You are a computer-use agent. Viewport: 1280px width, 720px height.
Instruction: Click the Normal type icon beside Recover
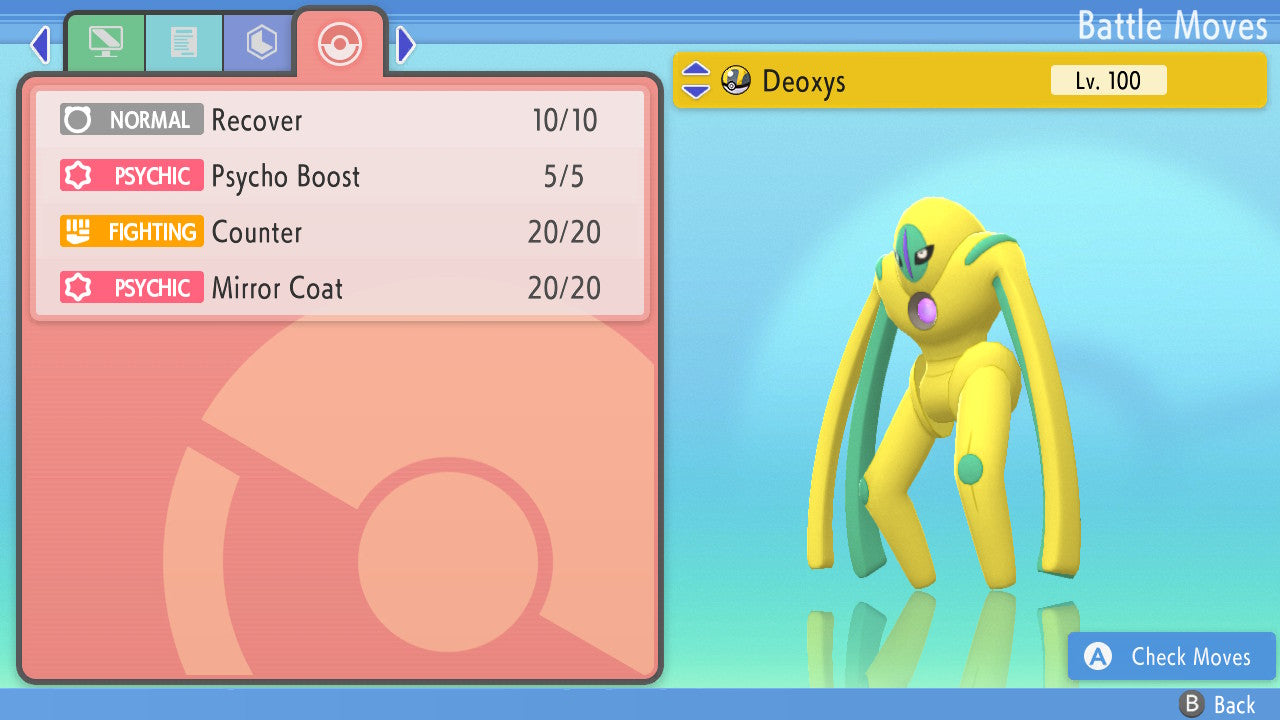coord(131,120)
